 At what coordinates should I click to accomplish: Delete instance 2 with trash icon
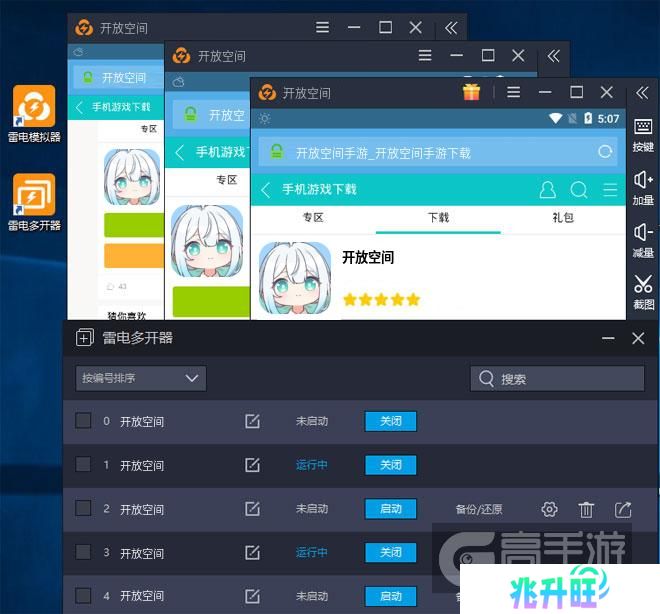point(586,510)
